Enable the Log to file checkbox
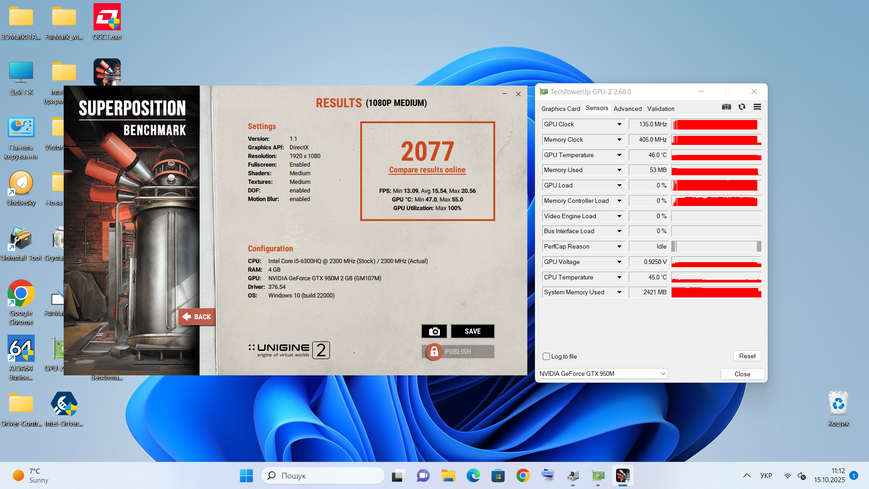The image size is (869, 489). tap(546, 356)
